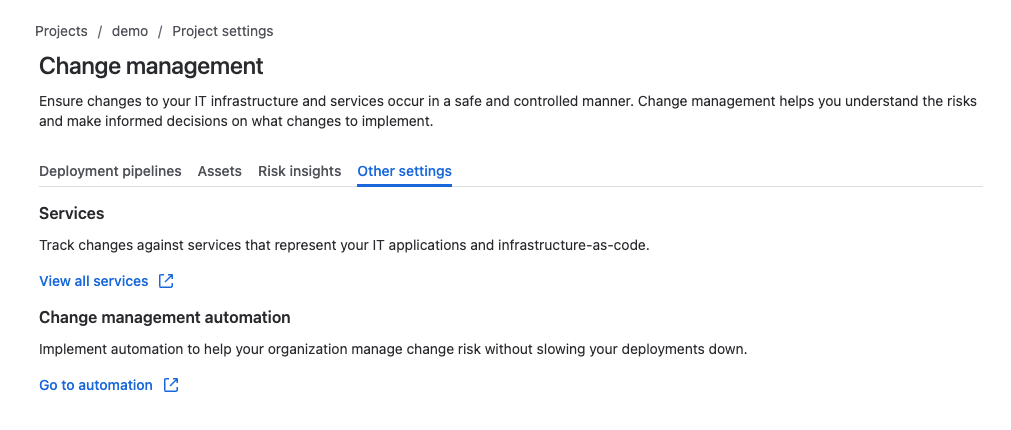Click the Change management automation heading
This screenshot has height=430, width=1011.
[165, 317]
